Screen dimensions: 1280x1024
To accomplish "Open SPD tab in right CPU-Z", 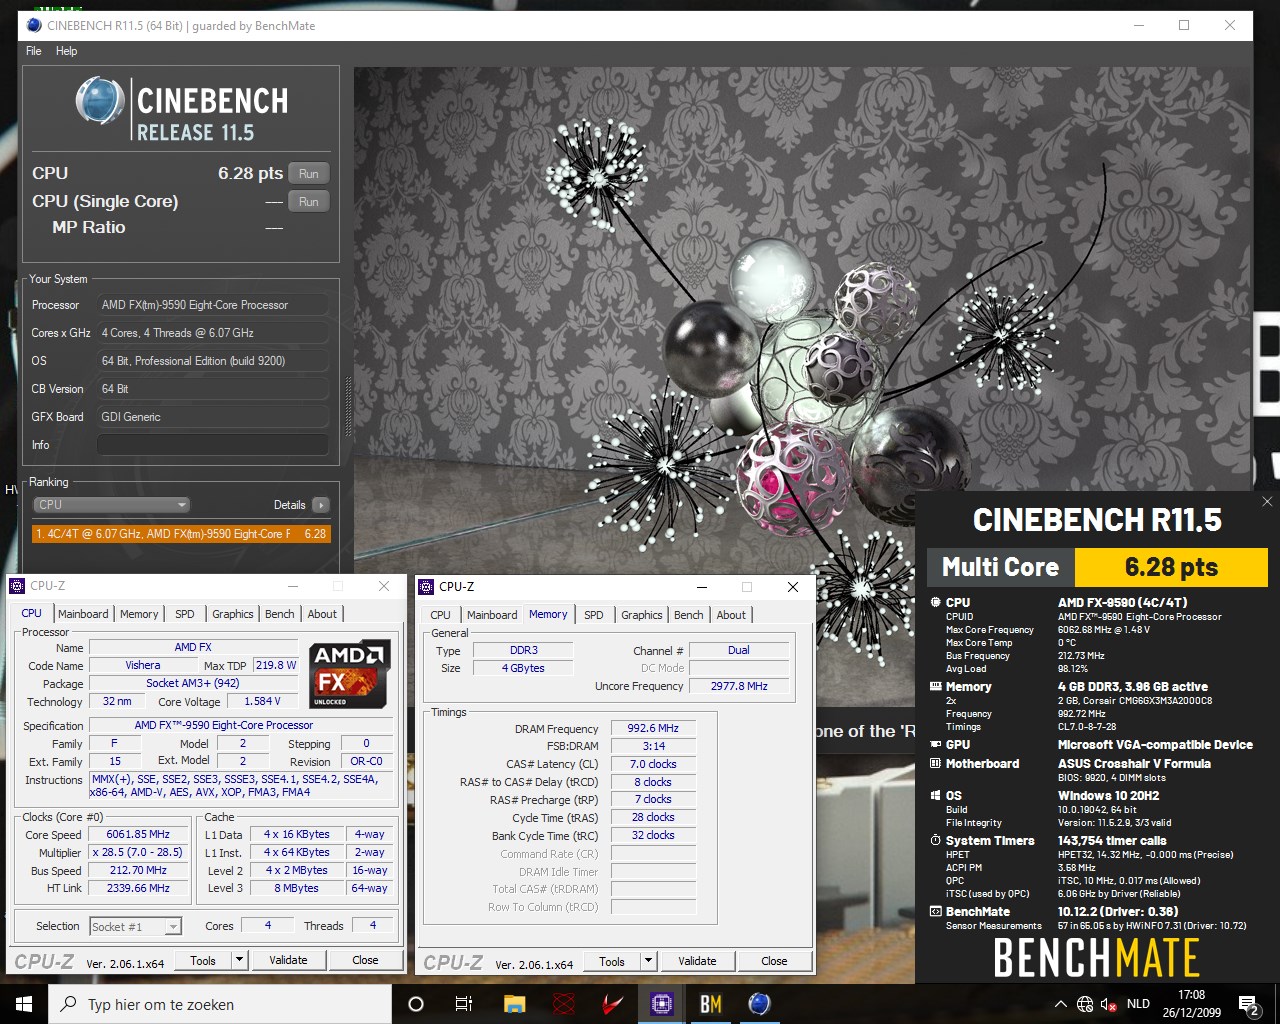I will (594, 615).
